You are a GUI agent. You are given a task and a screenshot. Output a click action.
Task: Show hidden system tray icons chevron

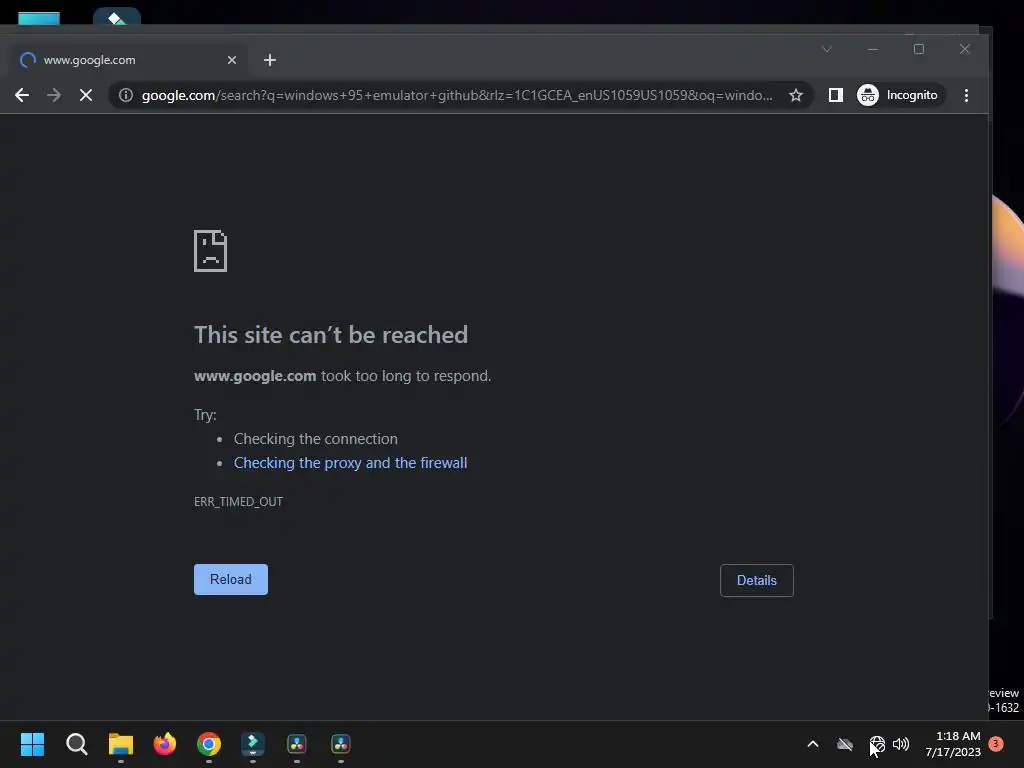pos(813,744)
